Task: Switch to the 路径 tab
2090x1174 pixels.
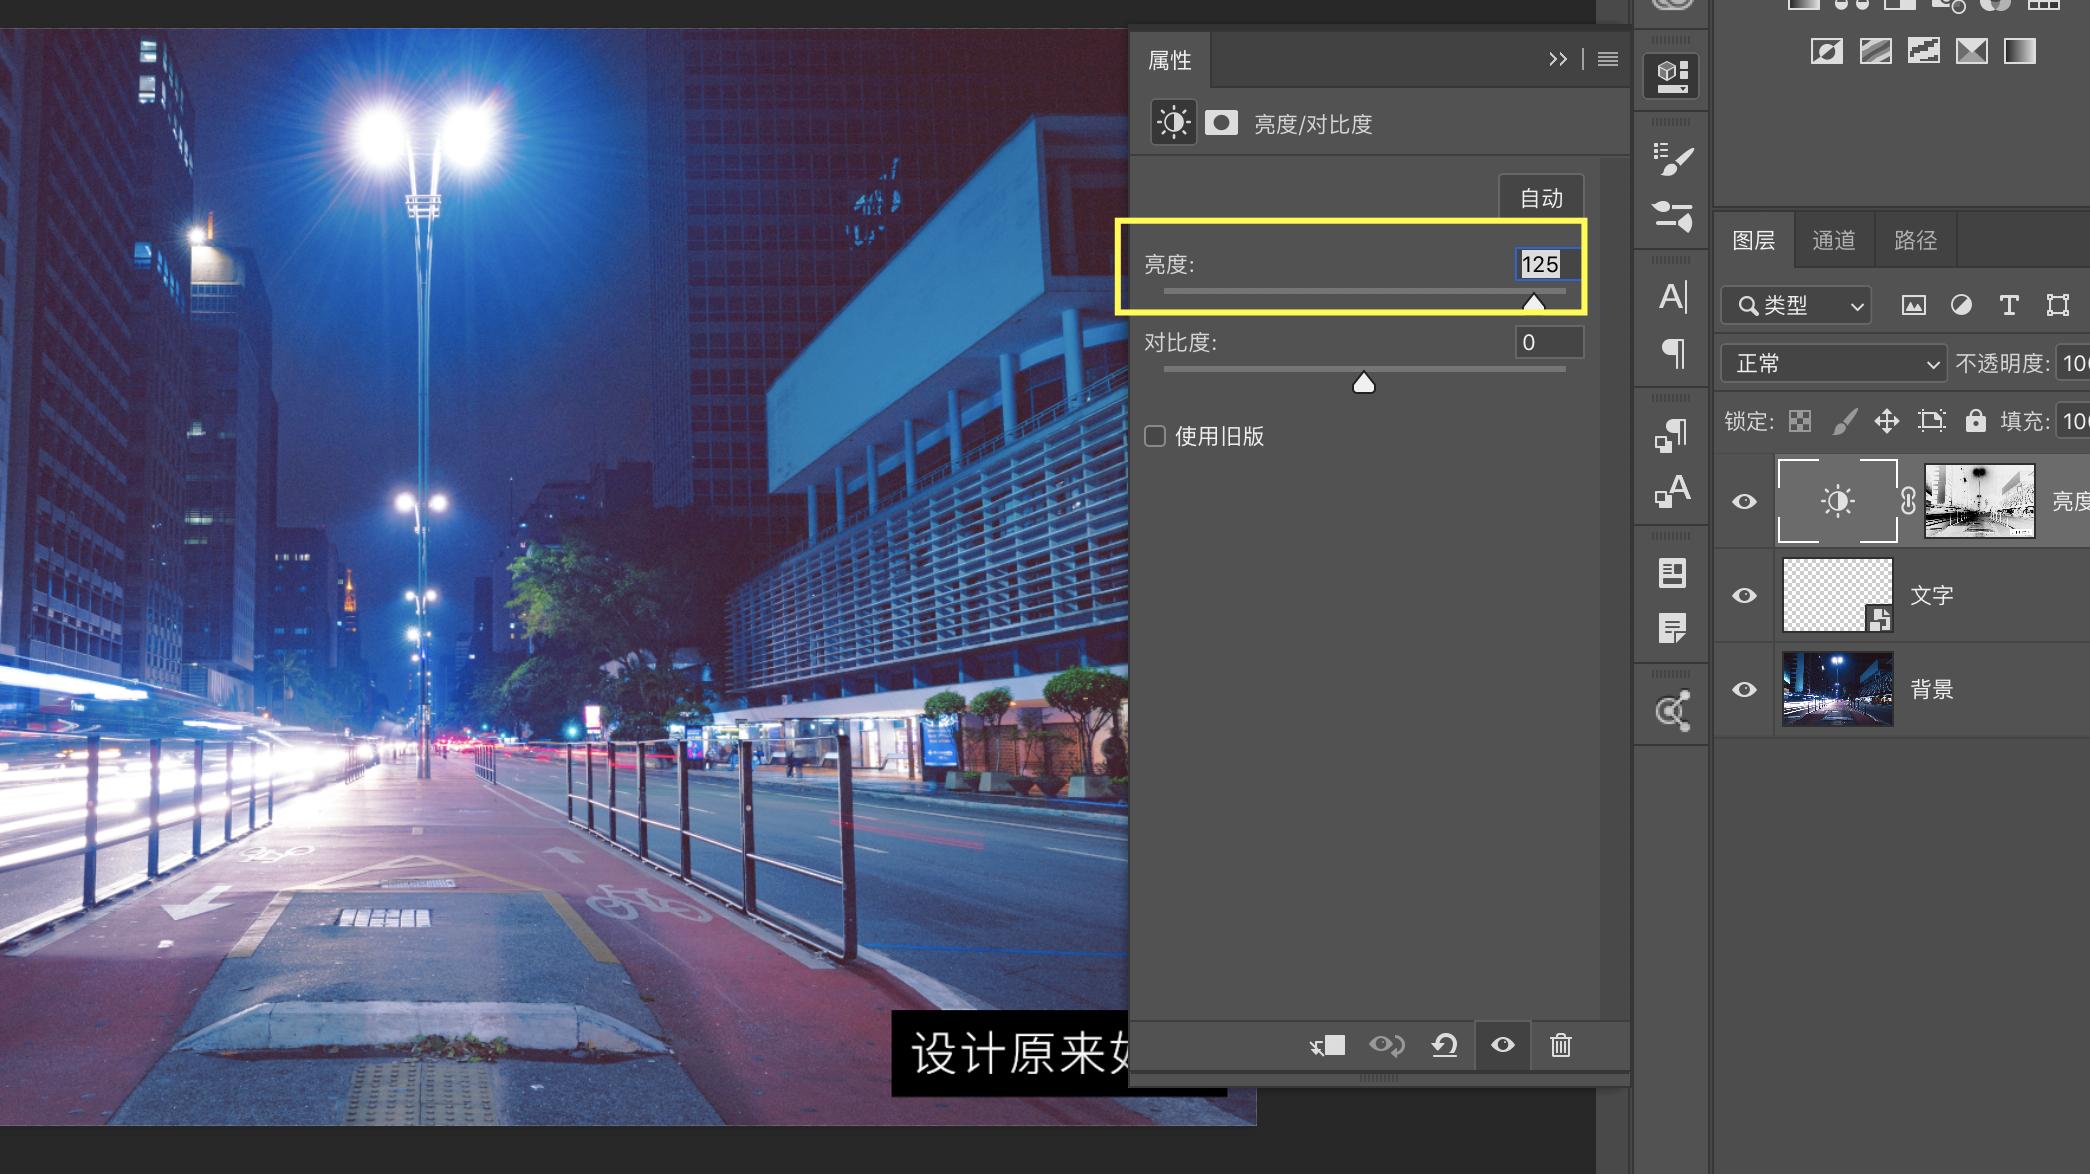Action: click(x=1913, y=239)
